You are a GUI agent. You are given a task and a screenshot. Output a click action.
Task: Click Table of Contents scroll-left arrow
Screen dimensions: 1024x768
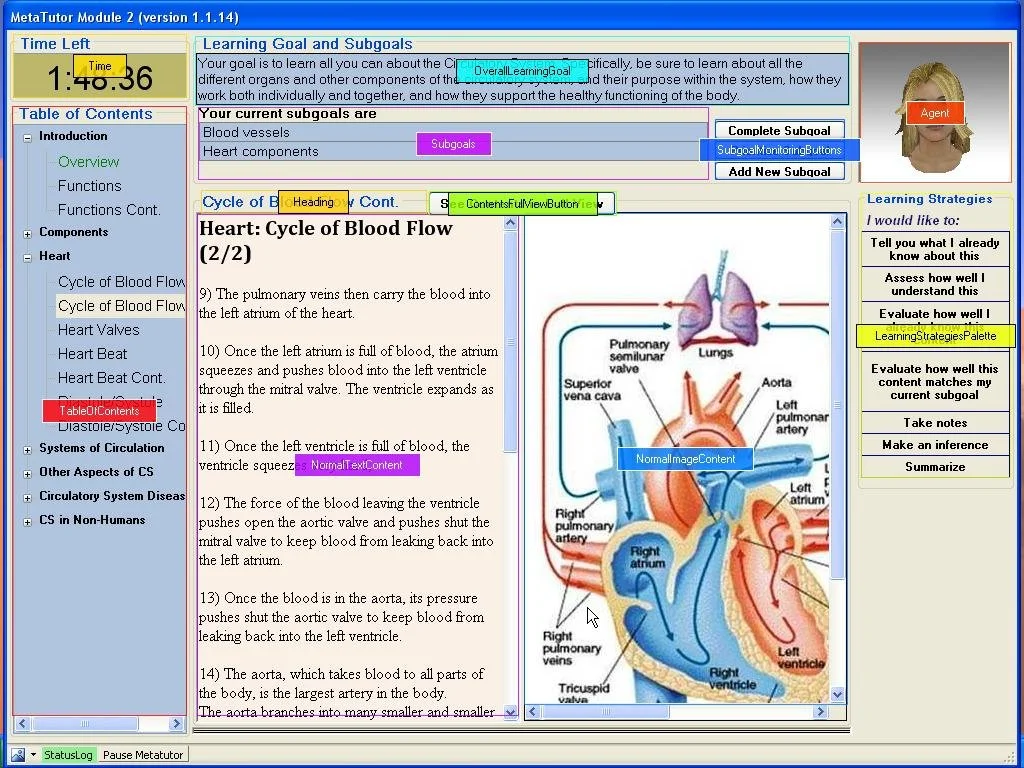23,723
